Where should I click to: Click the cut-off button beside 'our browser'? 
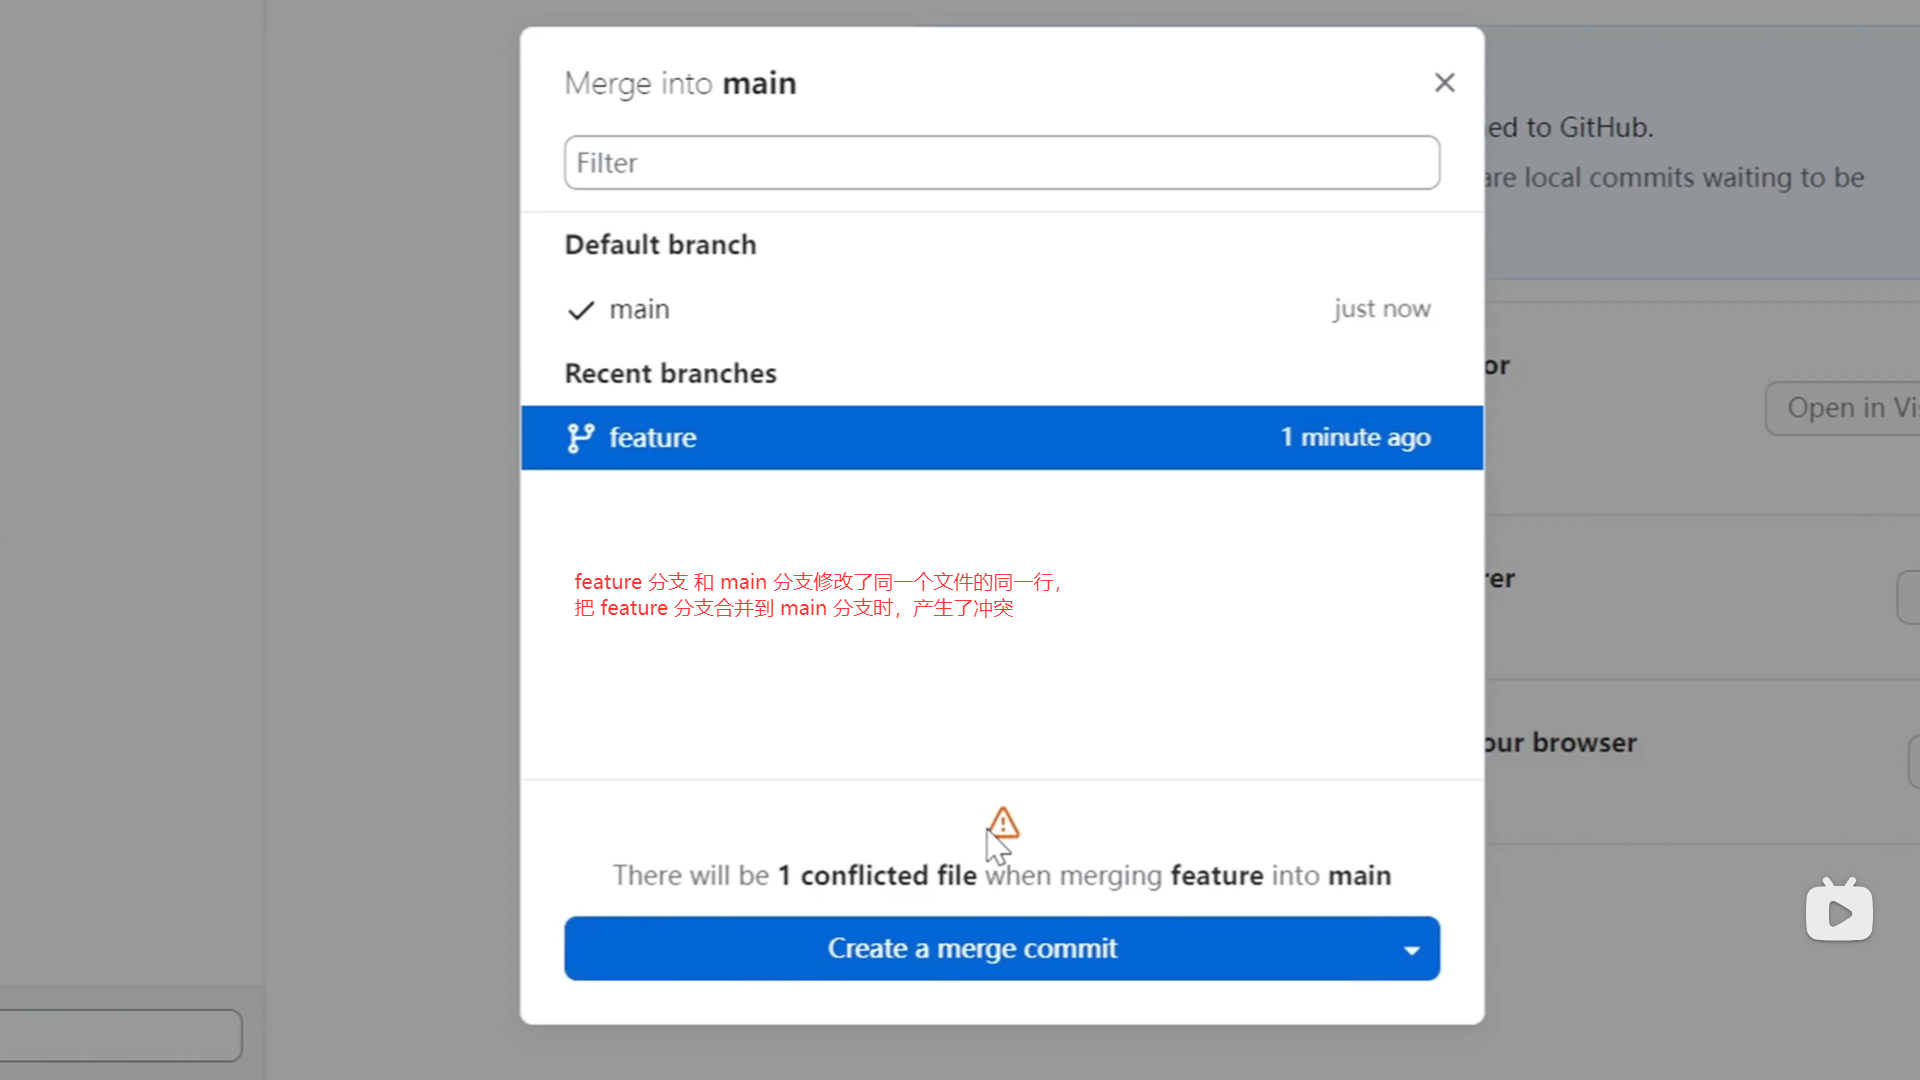pos(1913,762)
